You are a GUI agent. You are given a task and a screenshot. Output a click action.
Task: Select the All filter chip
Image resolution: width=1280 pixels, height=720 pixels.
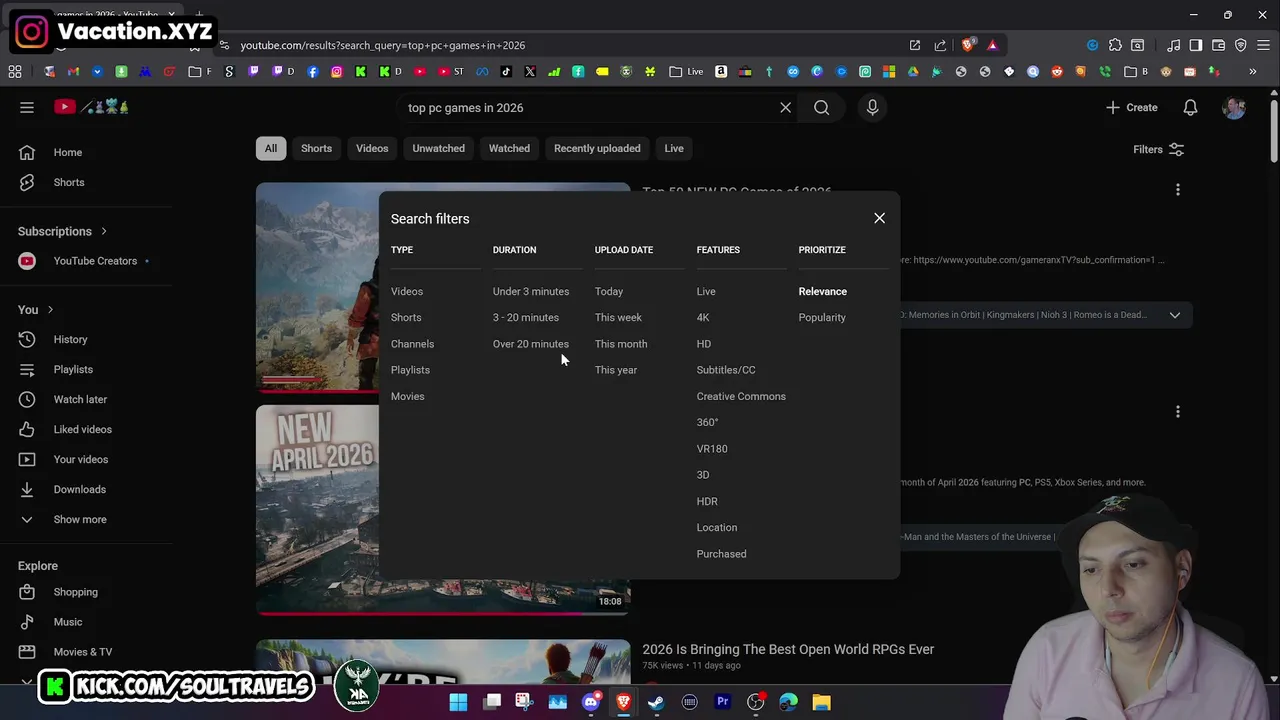point(270,148)
